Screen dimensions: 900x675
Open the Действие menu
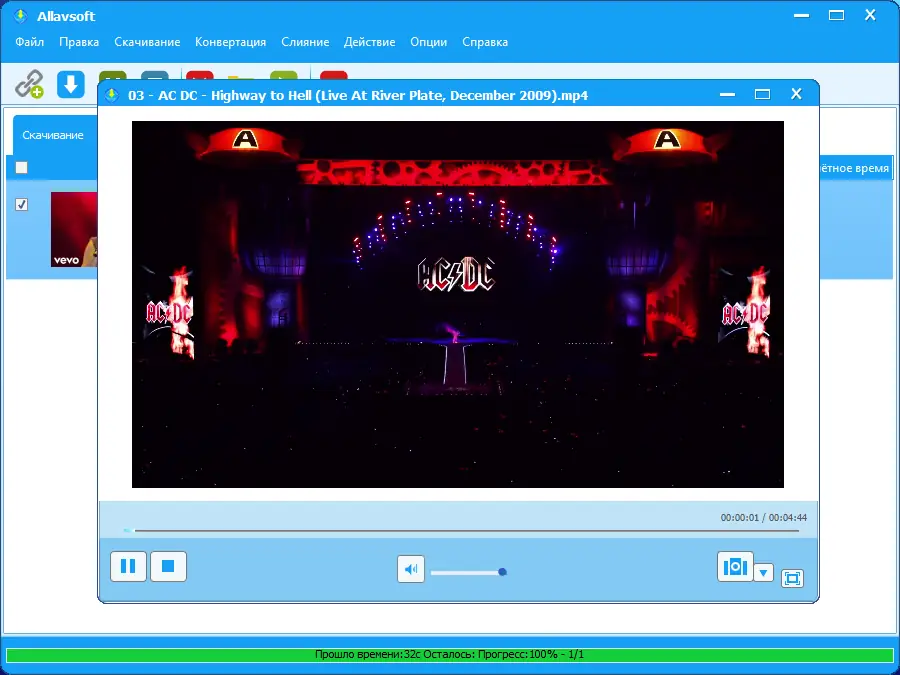pyautogui.click(x=370, y=42)
